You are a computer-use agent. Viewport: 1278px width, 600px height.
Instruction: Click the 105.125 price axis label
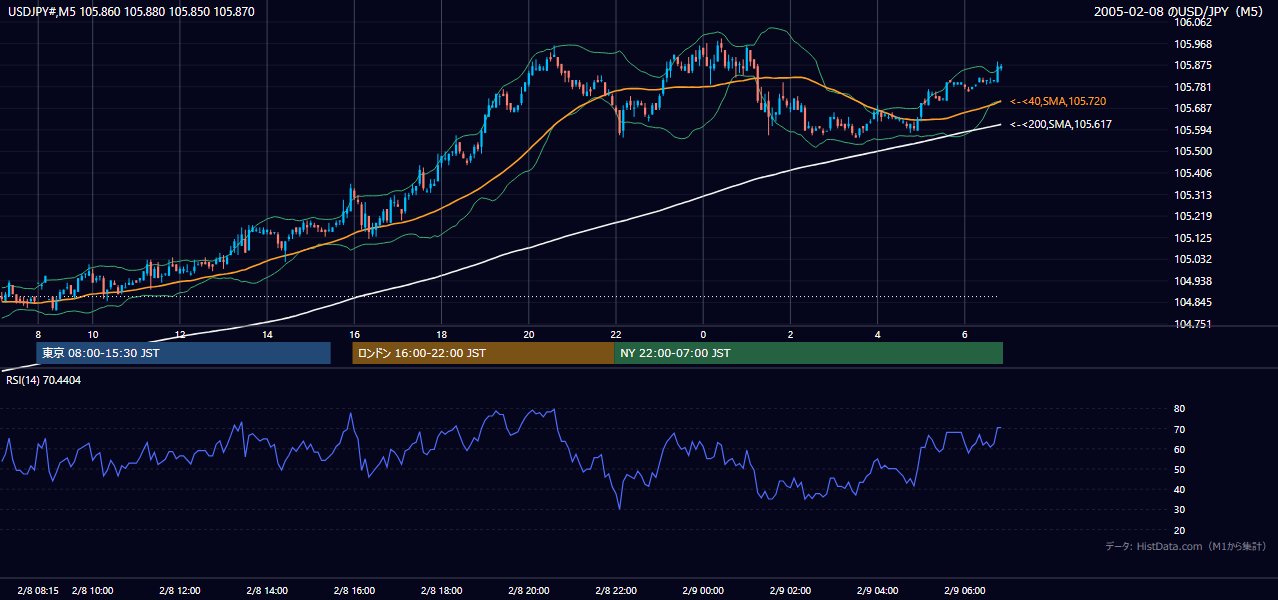click(1193, 238)
